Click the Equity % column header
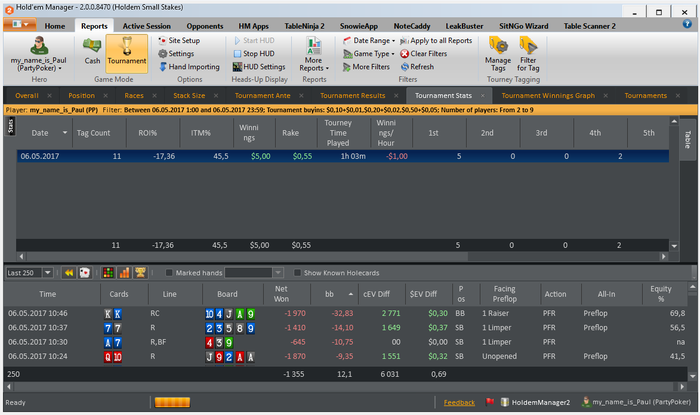Image resolution: width=700 pixels, height=415 pixels. pyautogui.click(x=660, y=294)
